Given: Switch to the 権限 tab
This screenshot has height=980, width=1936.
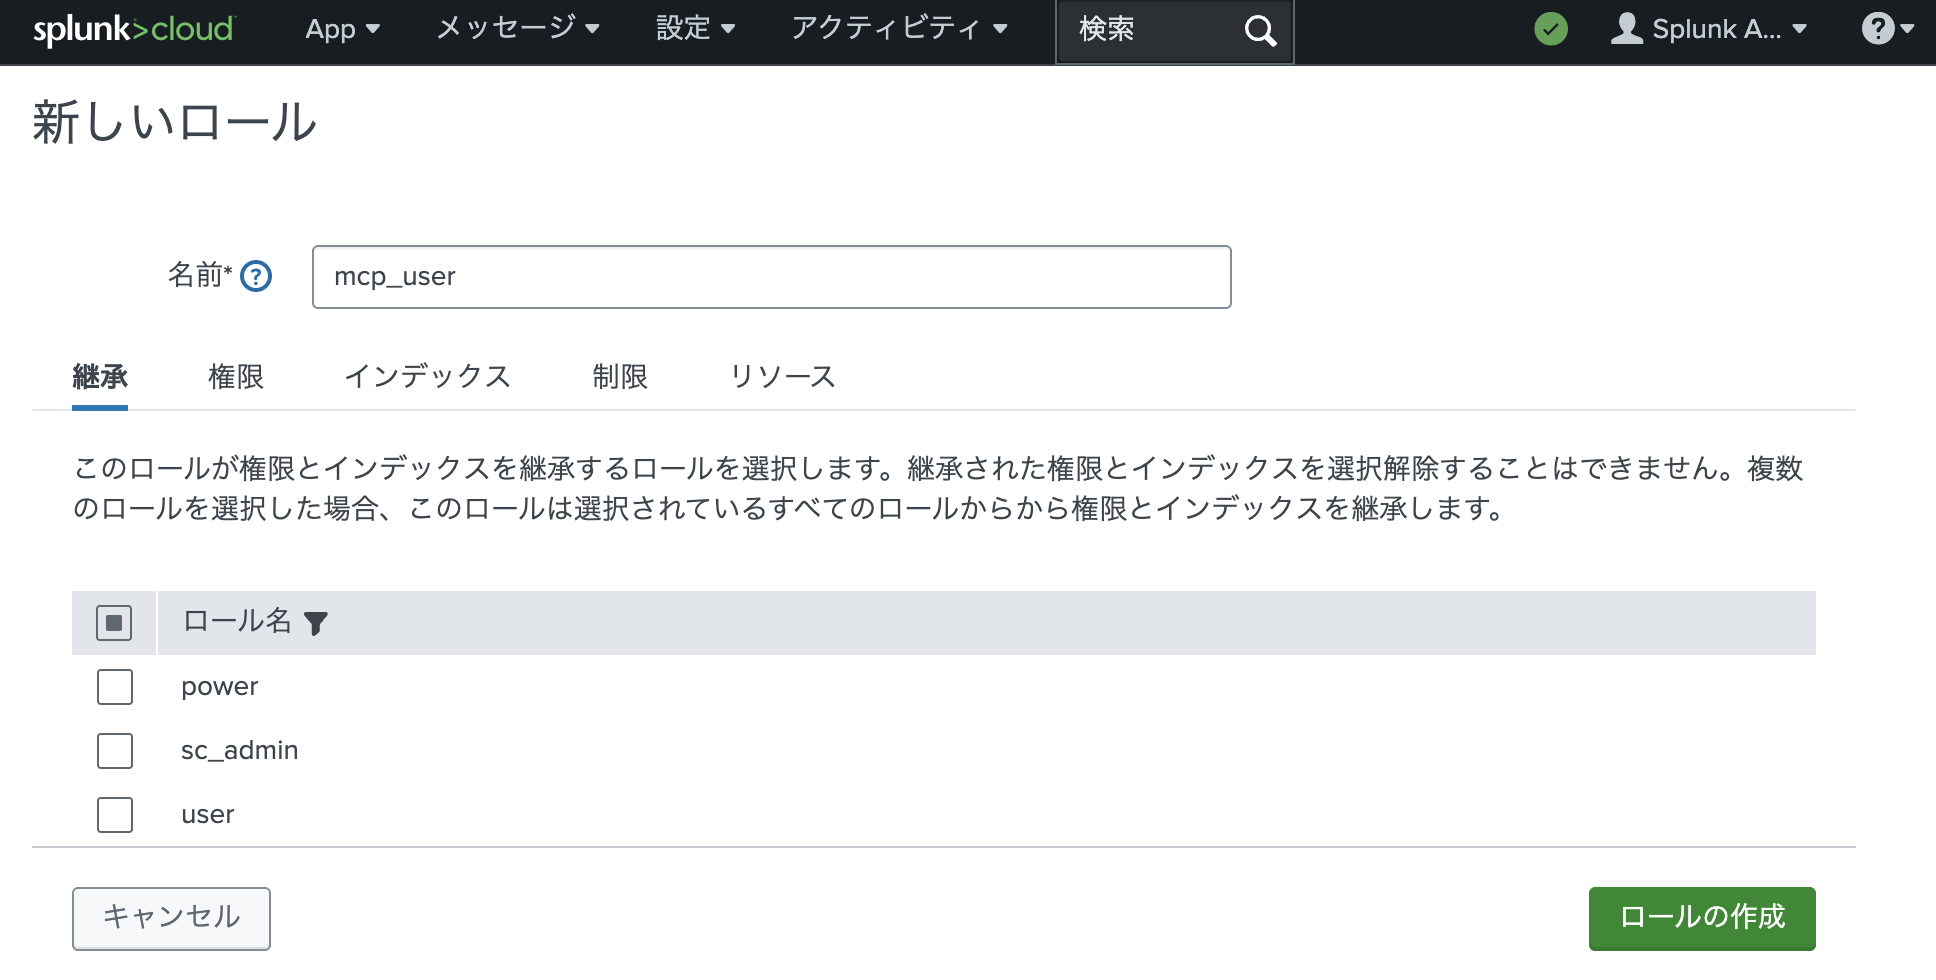Looking at the screenshot, I should [x=235, y=377].
